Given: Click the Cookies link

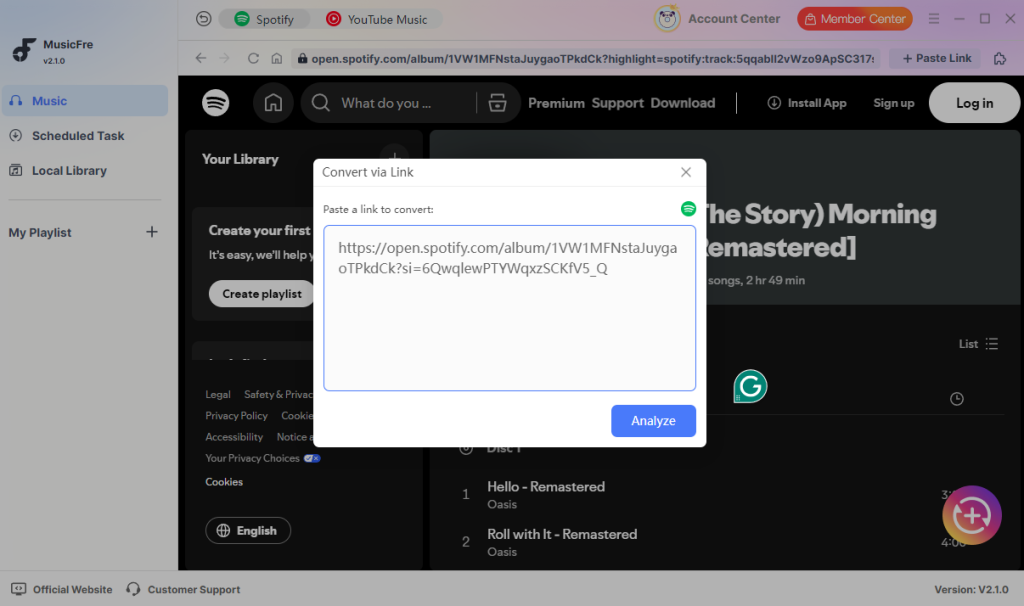Looking at the screenshot, I should click(x=224, y=482).
